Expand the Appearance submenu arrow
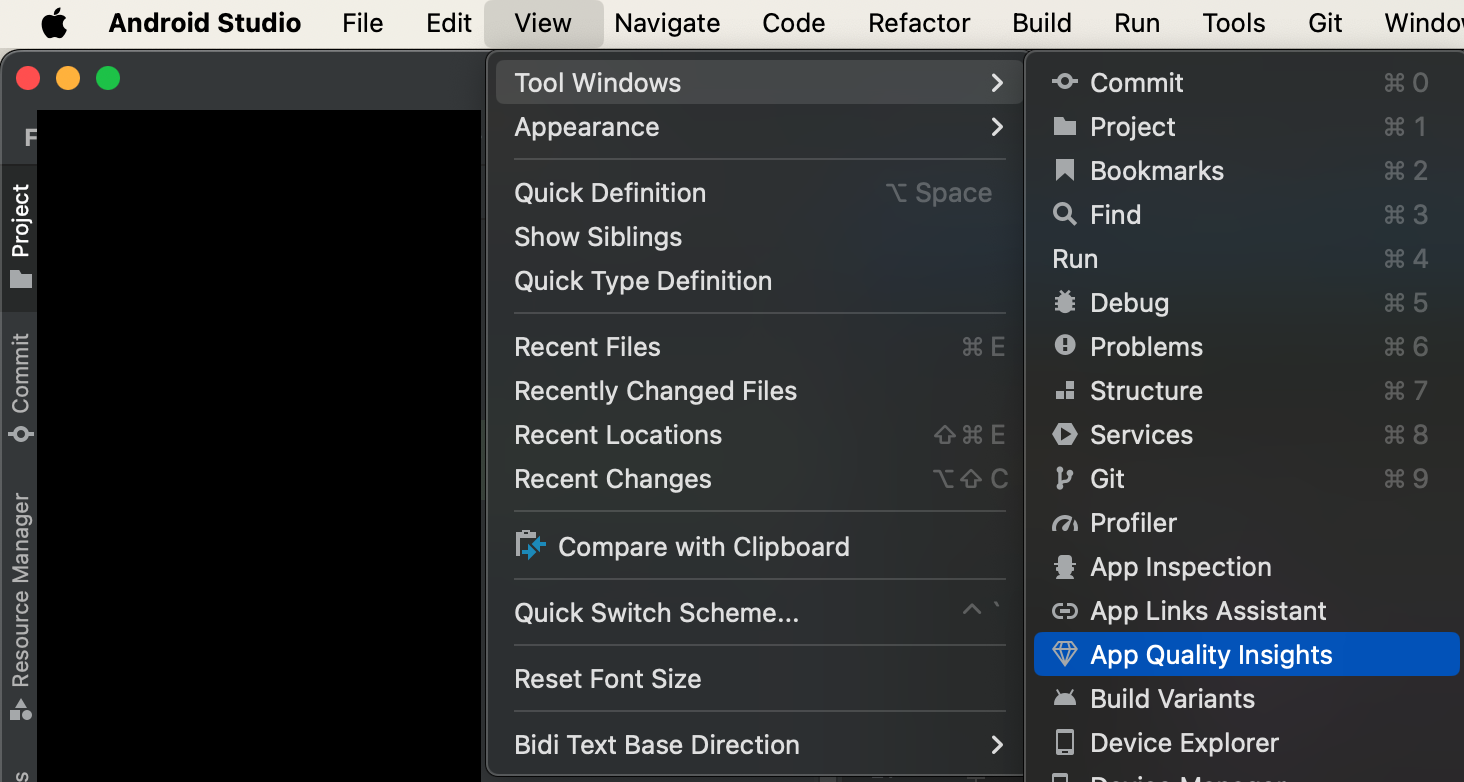The height and width of the screenshot is (782, 1464). point(996,127)
